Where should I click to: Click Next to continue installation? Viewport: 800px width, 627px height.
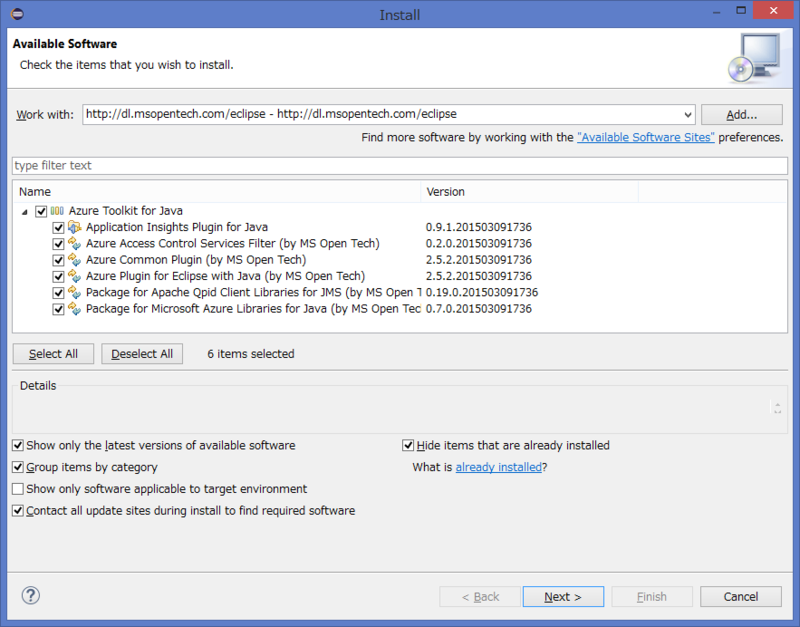[563, 596]
